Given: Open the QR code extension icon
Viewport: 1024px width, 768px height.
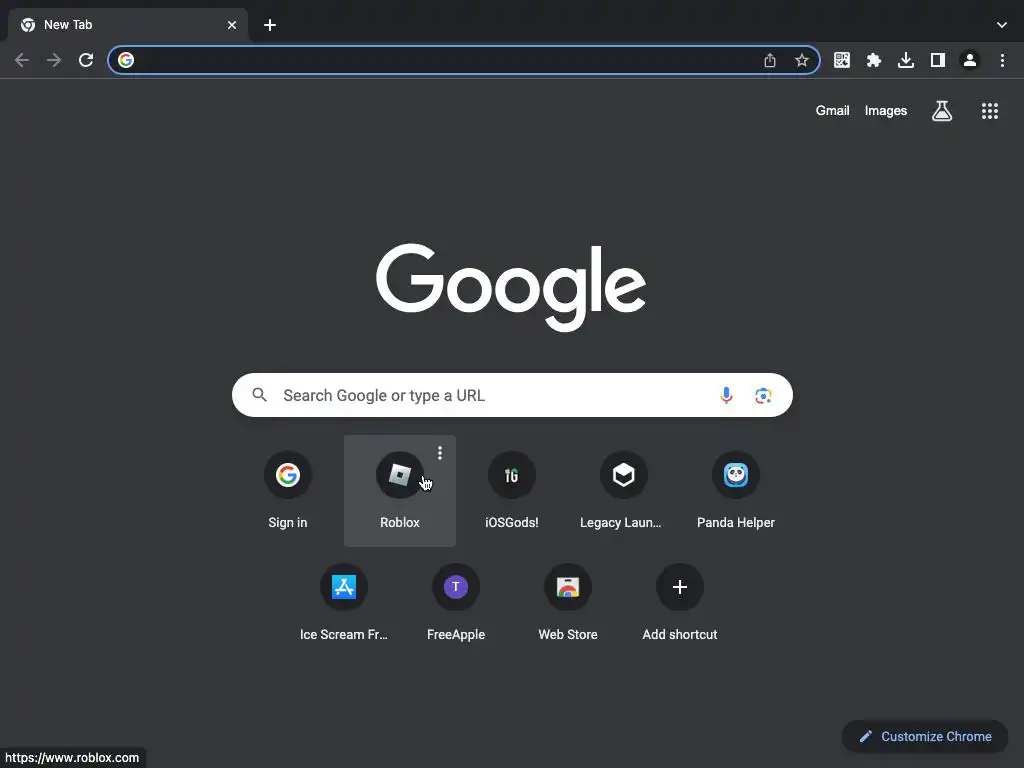Looking at the screenshot, I should [x=842, y=61].
